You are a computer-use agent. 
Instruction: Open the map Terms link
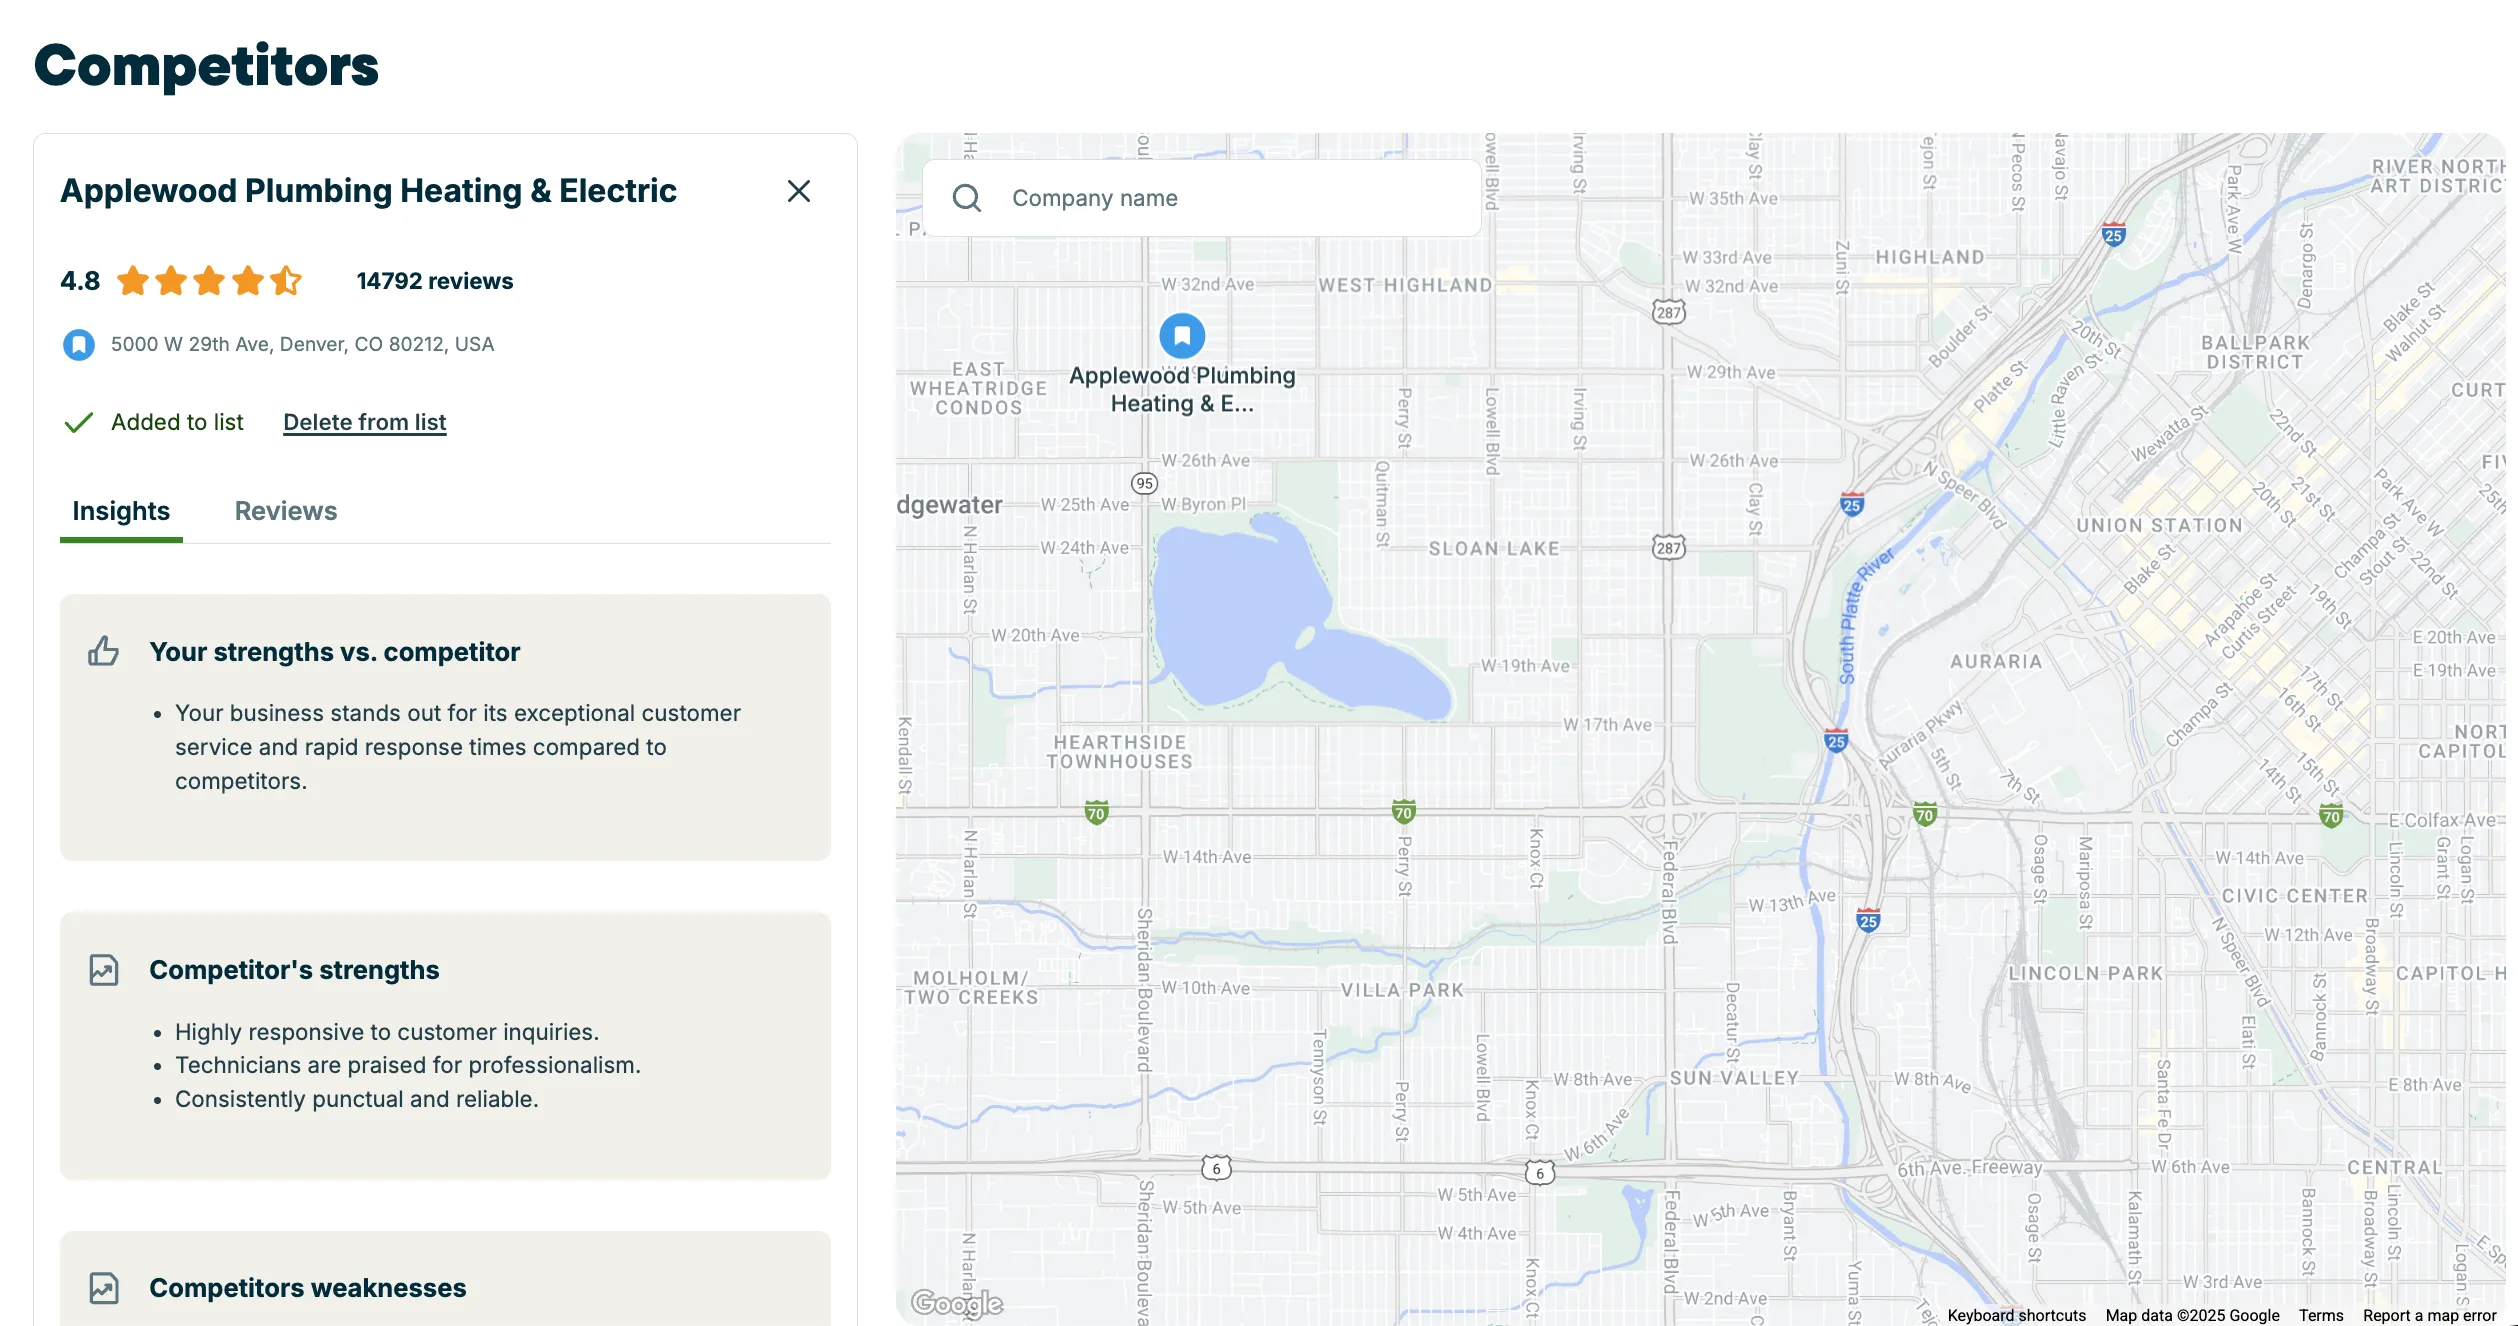click(2321, 1315)
